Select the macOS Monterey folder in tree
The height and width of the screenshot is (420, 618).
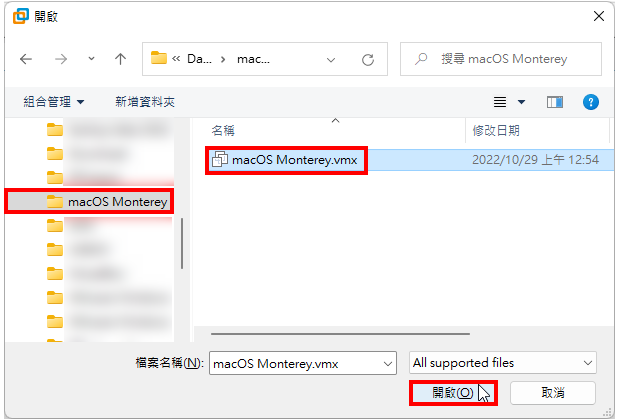pos(89,202)
